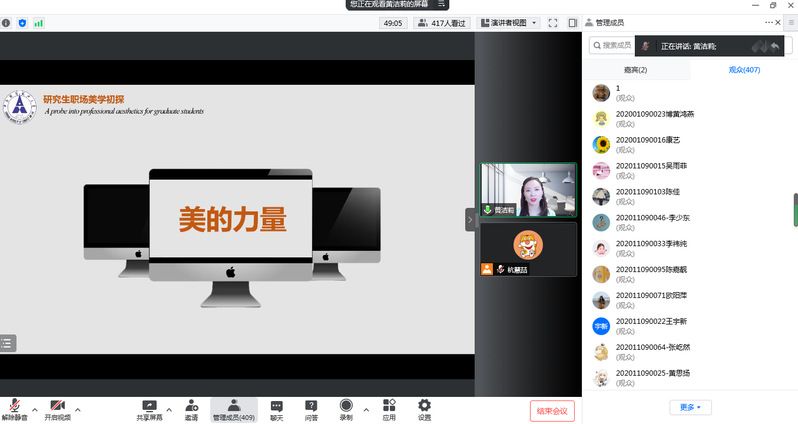Toggle recording with 录制 button
798x424 pixels.
click(346, 408)
